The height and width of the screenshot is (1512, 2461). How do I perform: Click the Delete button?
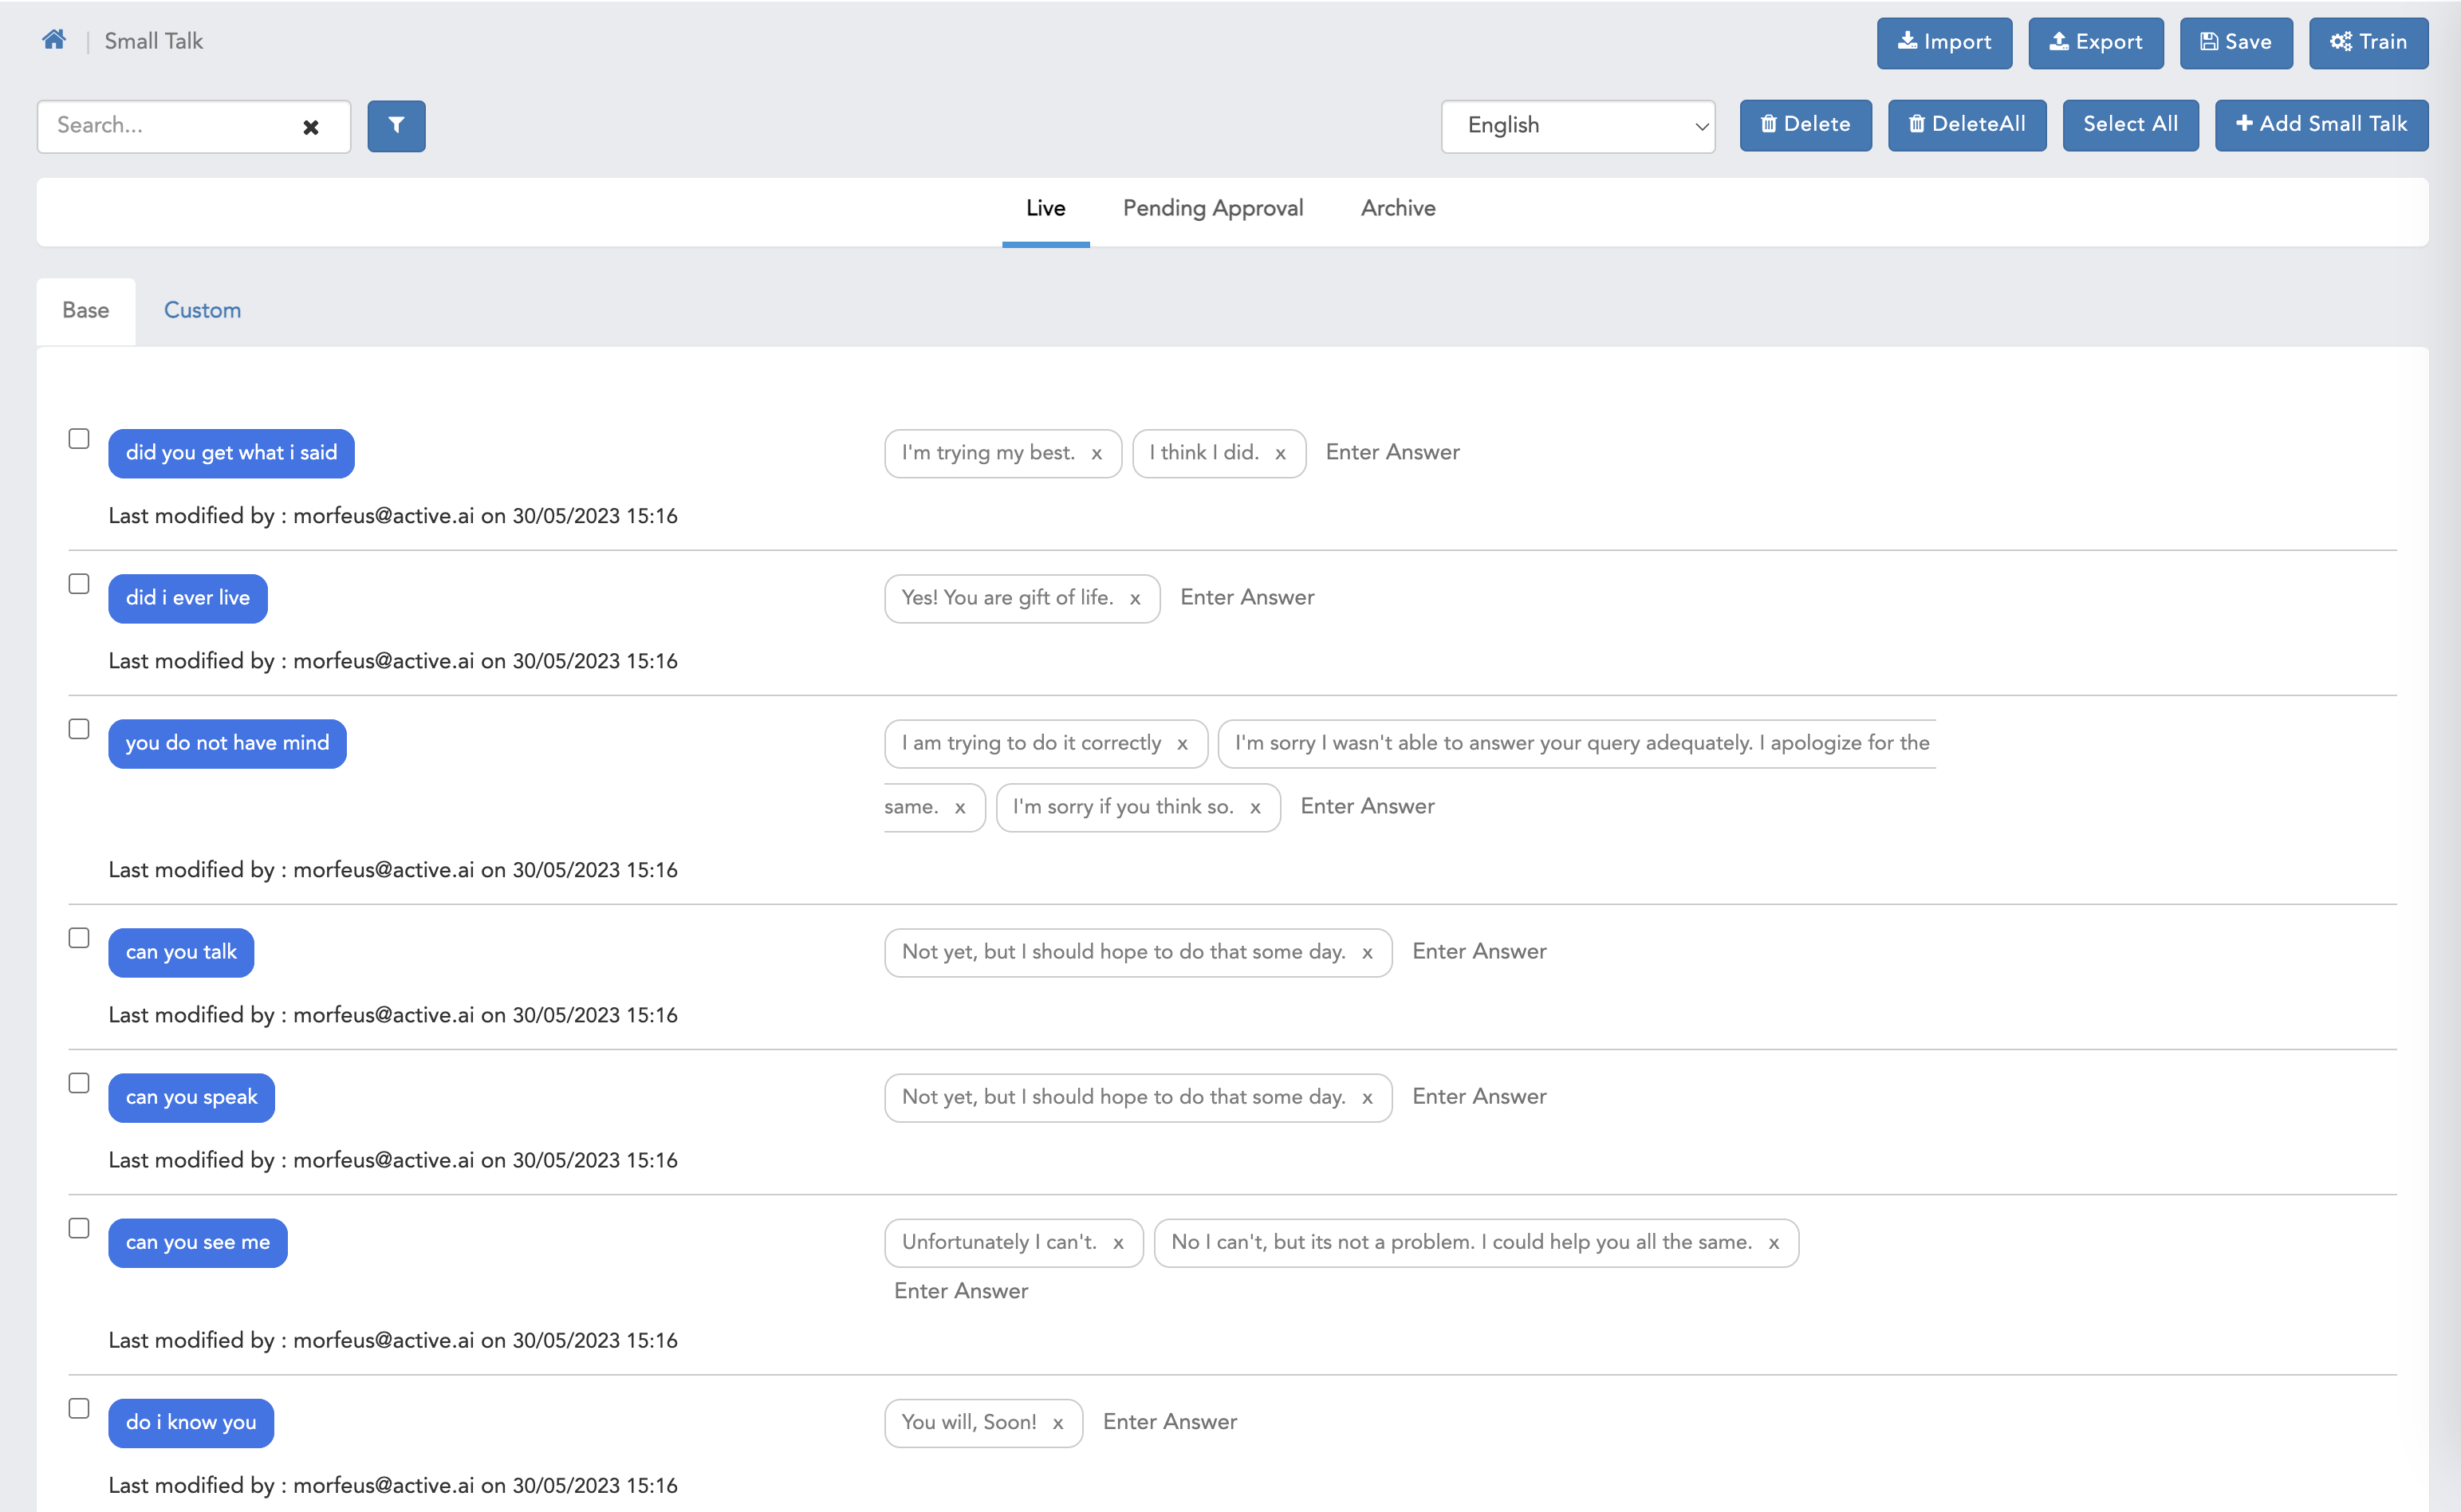click(1805, 125)
